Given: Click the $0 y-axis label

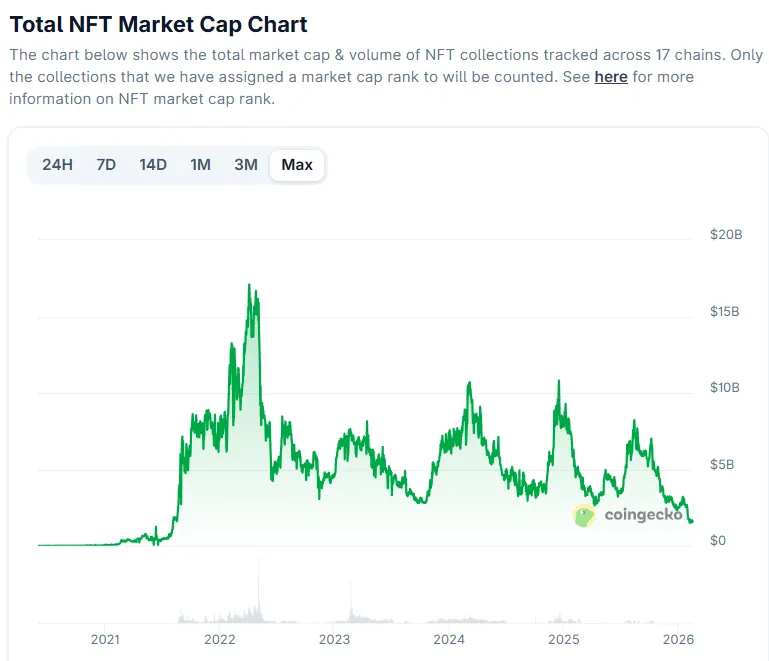Looking at the screenshot, I should 718,541.
